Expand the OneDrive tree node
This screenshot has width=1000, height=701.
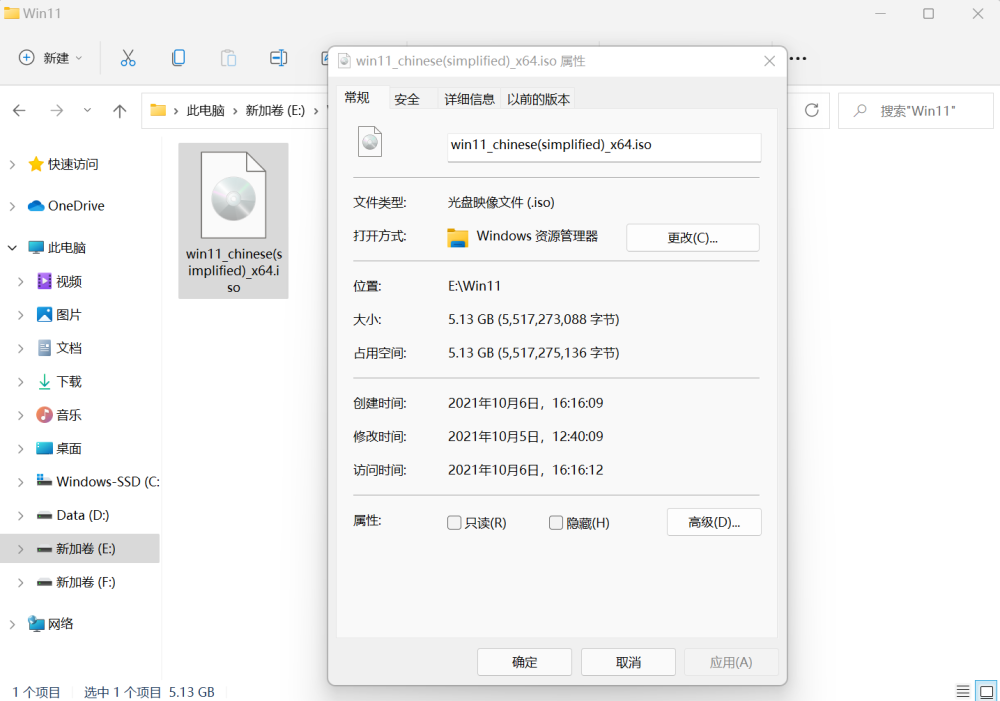[12, 206]
